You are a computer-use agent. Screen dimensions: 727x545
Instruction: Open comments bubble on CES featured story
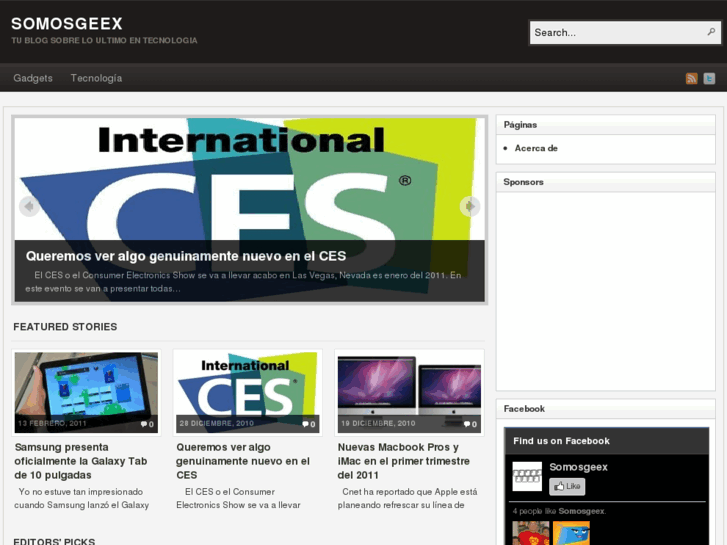pos(309,424)
